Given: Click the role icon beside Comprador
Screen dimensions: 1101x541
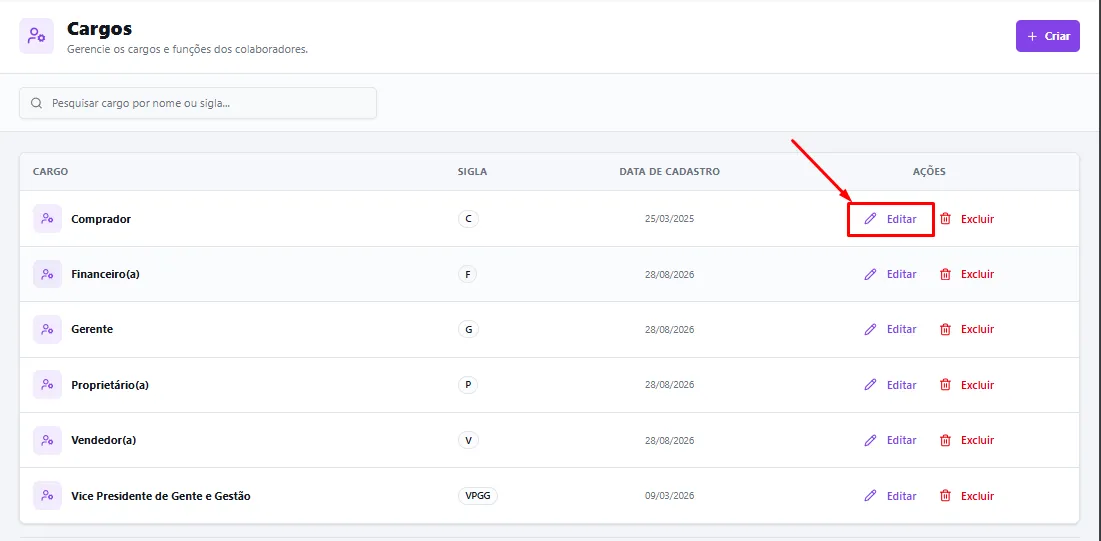Looking at the screenshot, I should [47, 219].
